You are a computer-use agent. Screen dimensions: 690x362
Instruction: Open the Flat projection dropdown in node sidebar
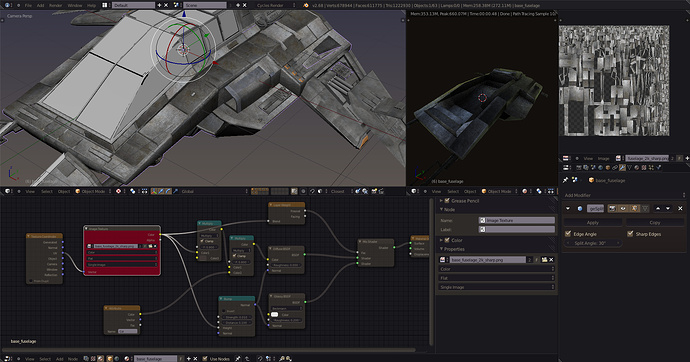pos(497,278)
